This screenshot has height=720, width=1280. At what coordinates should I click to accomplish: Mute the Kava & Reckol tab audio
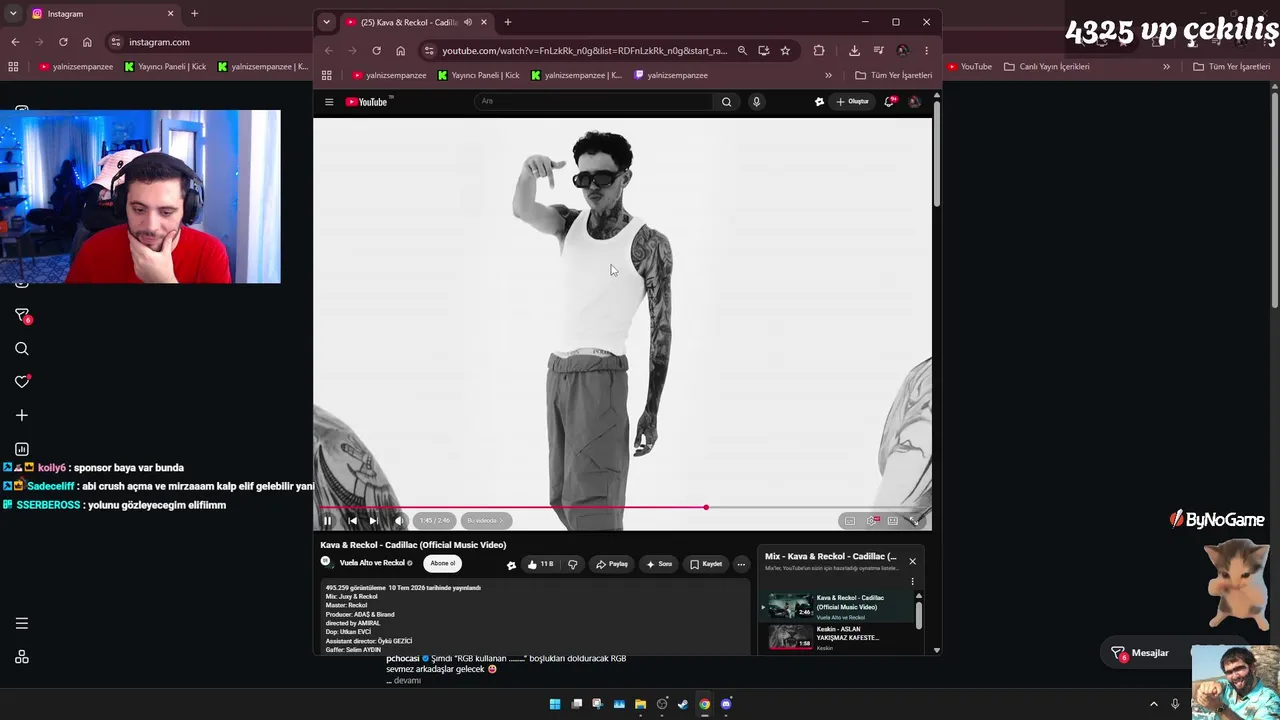click(x=468, y=22)
